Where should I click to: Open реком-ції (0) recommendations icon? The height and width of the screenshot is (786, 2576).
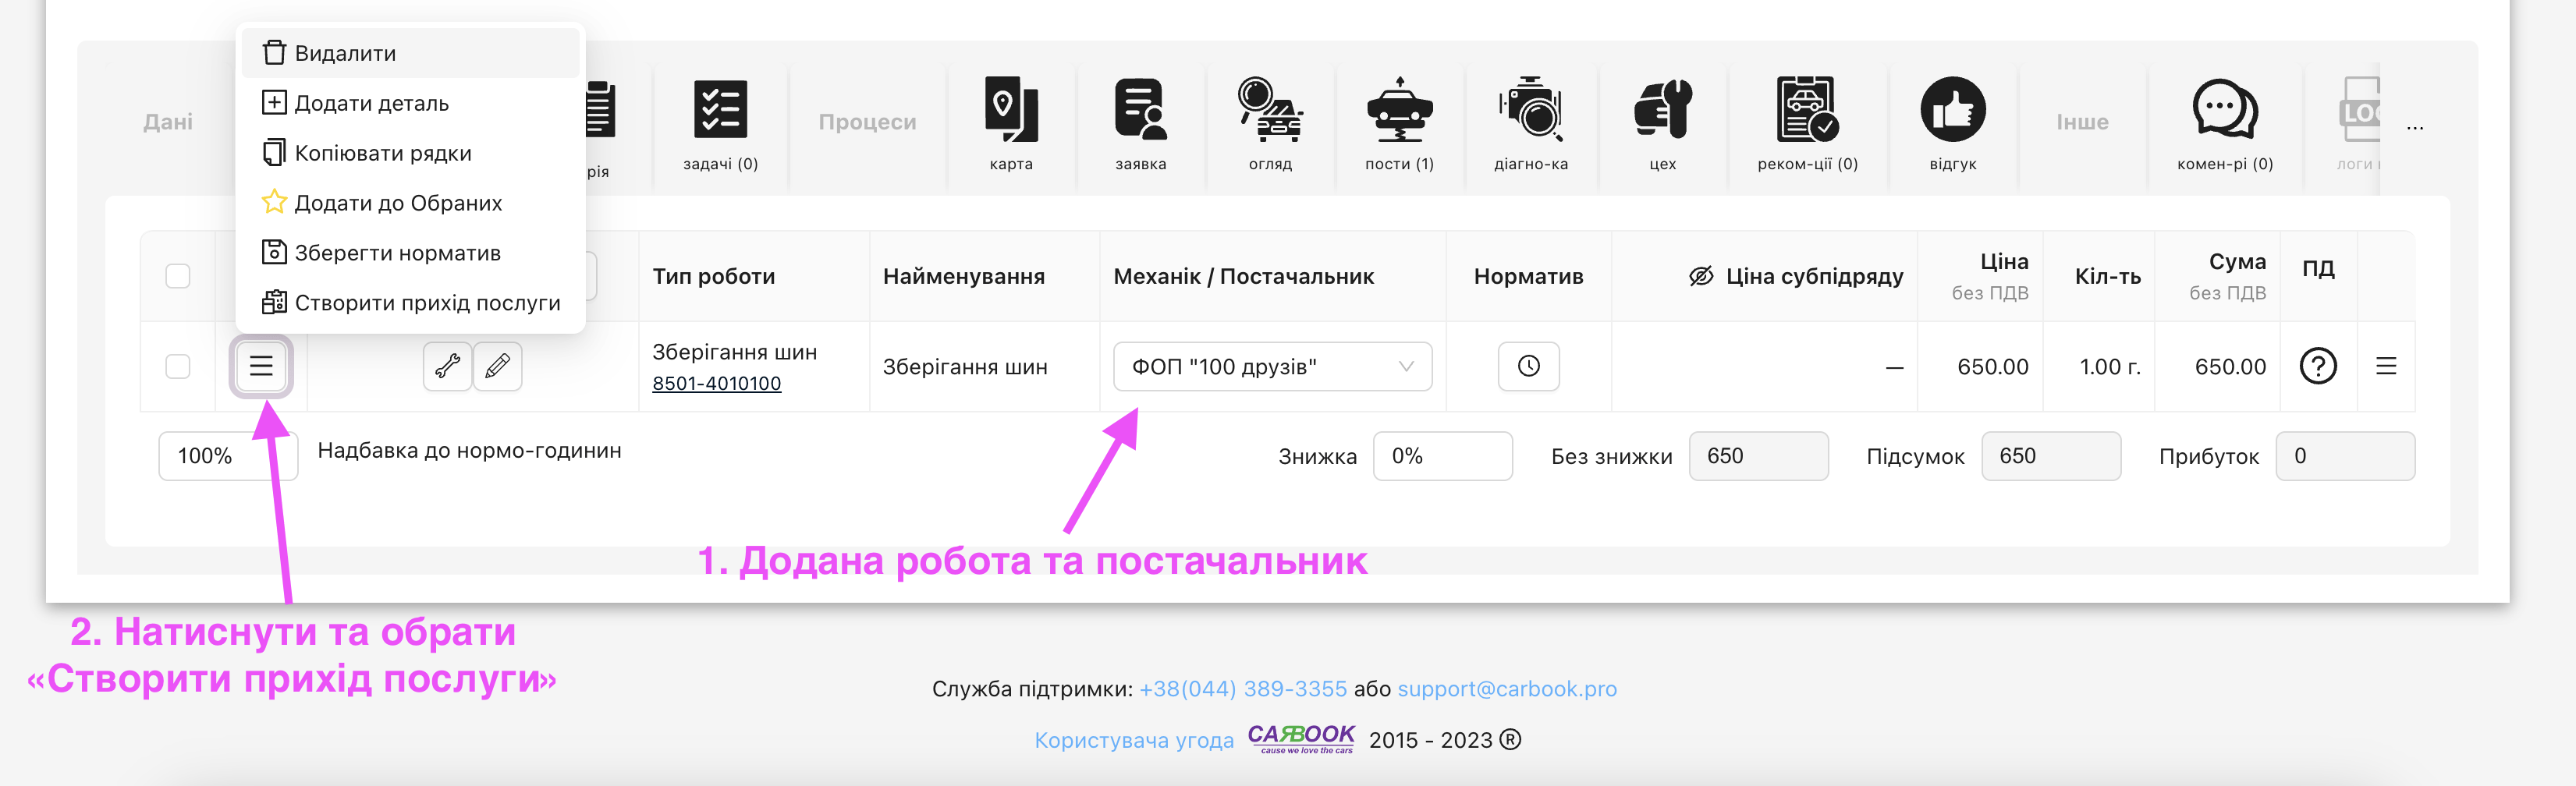pos(1806,110)
